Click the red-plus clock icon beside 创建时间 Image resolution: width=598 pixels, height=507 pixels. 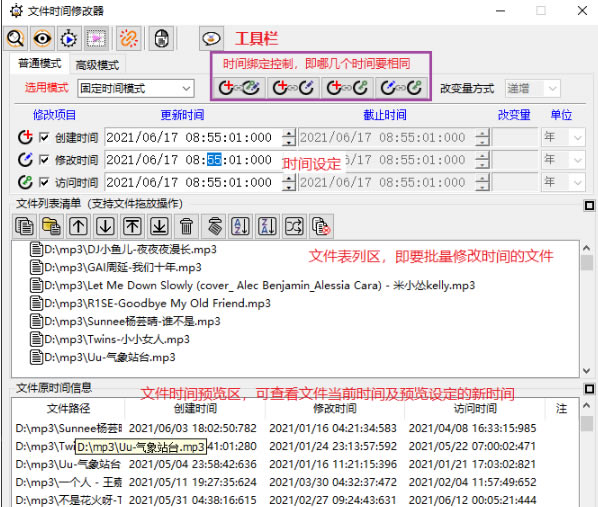pyautogui.click(x=25, y=137)
